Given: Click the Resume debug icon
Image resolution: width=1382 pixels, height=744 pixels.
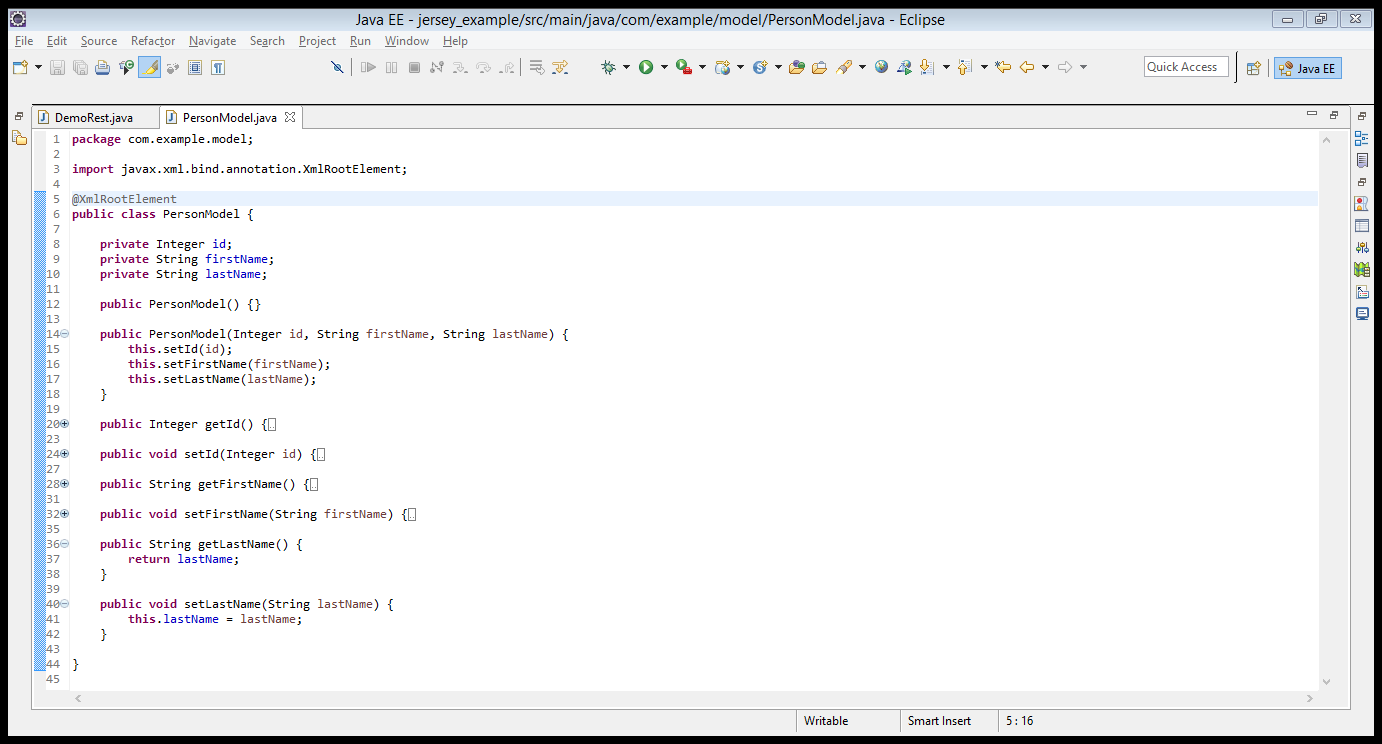Looking at the screenshot, I should point(368,67).
